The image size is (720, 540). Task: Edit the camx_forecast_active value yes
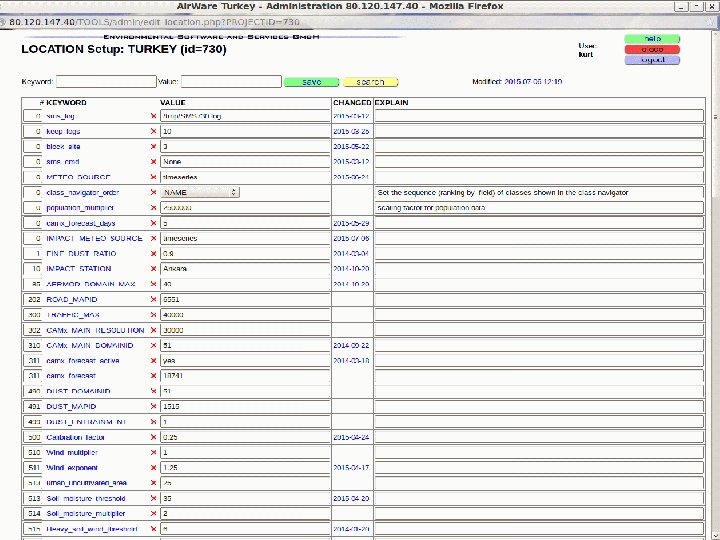[245, 360]
